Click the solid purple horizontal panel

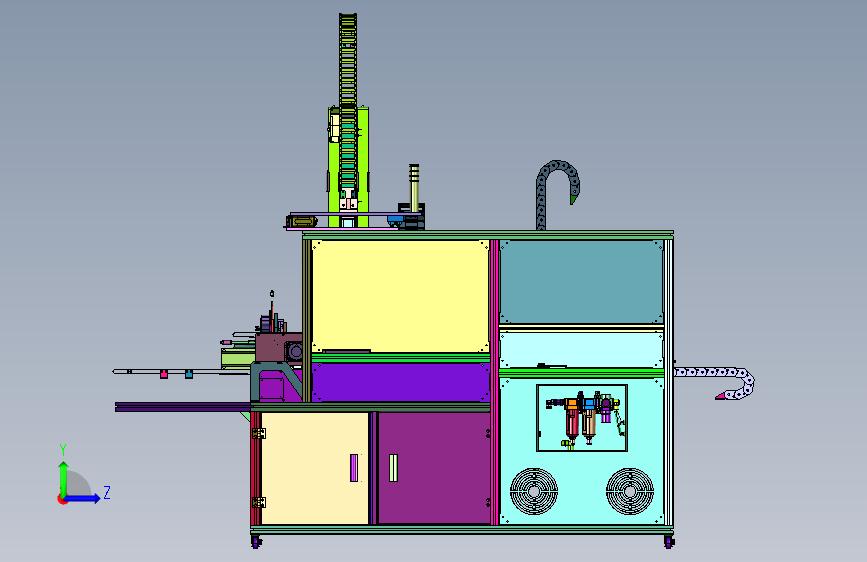400,382
